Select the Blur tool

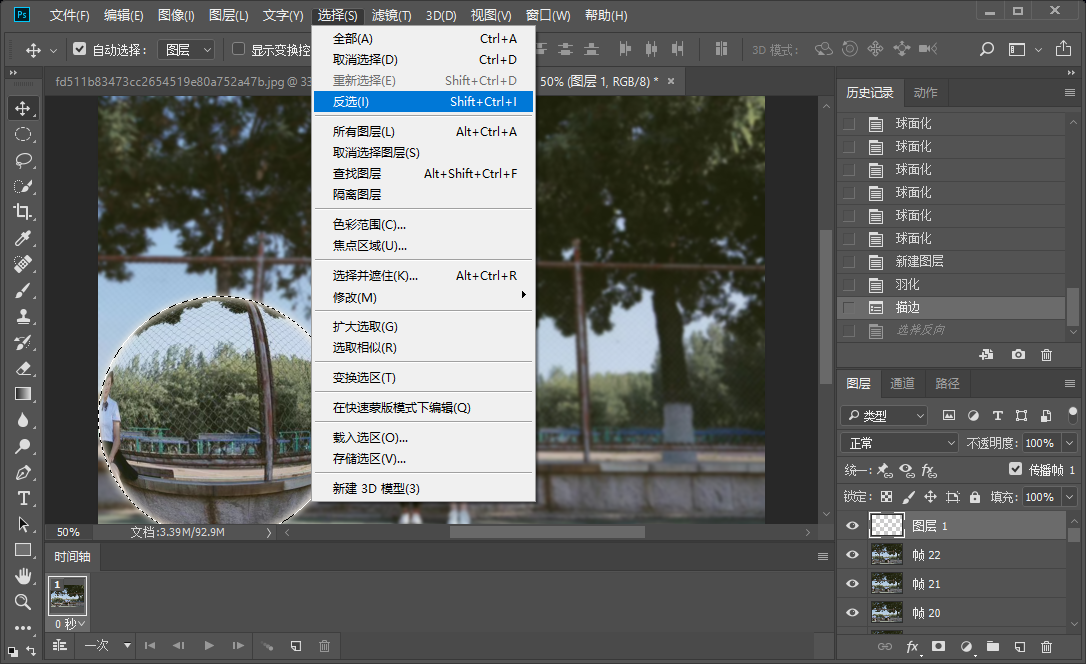click(23, 420)
